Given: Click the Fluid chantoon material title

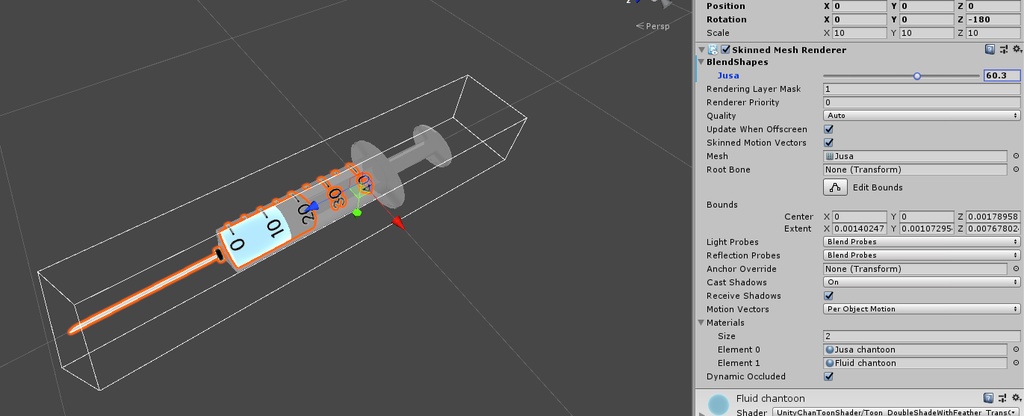Looking at the screenshot, I should (x=771, y=398).
